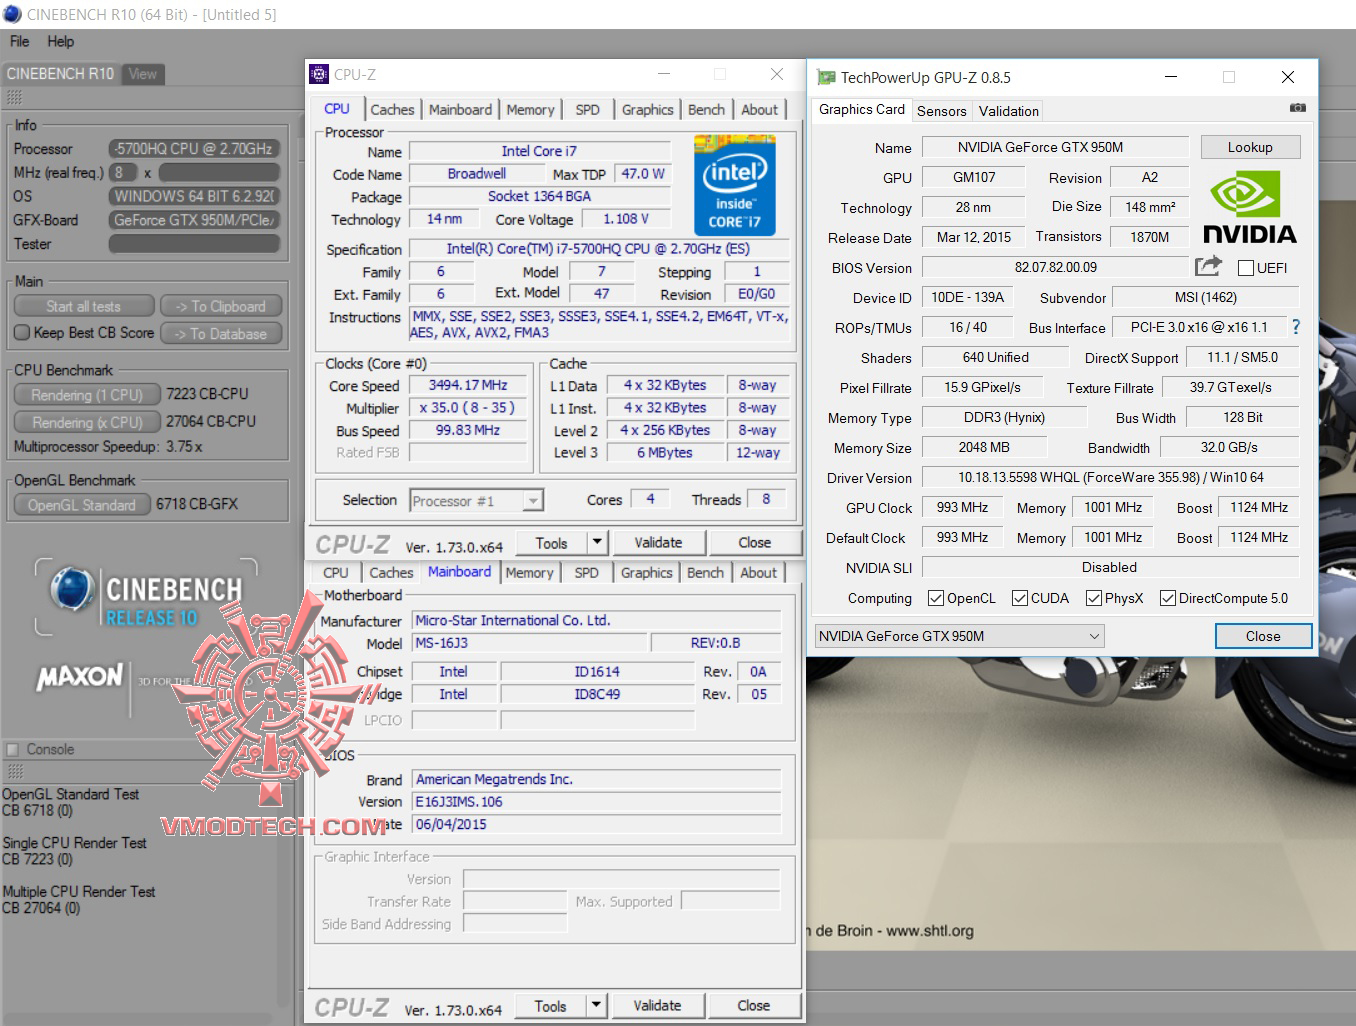Screen dimensions: 1356x1026
Task: Toggle the PhysX checkbox
Action: pyautogui.click(x=1094, y=598)
